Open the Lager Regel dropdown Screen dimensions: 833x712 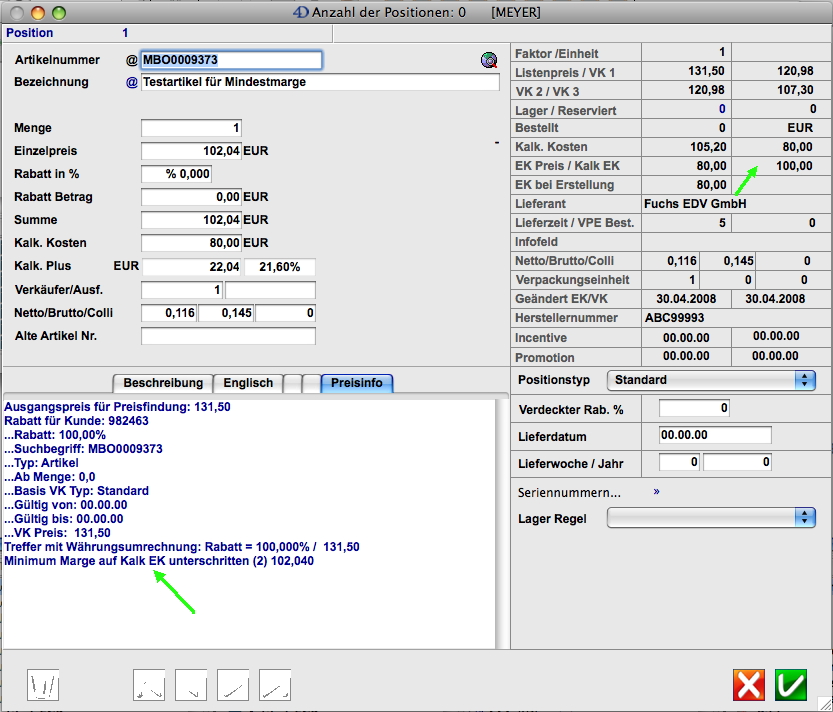click(x=711, y=517)
